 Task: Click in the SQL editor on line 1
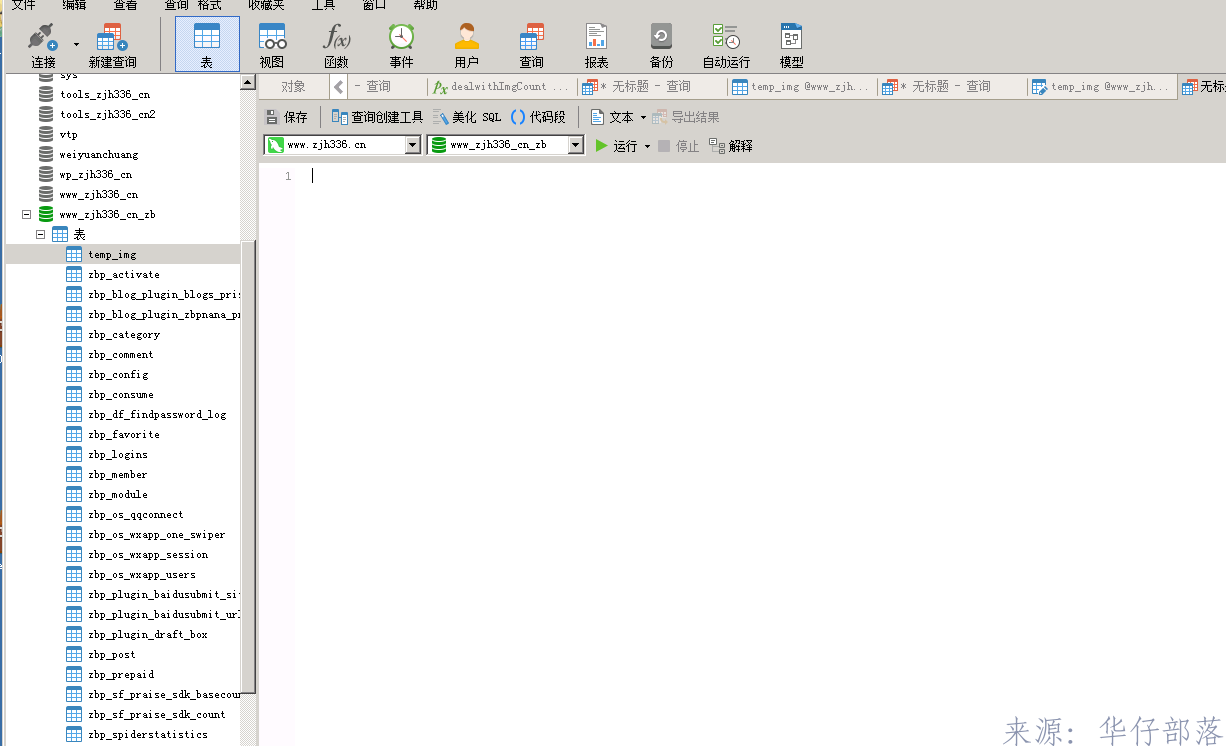coord(760,176)
